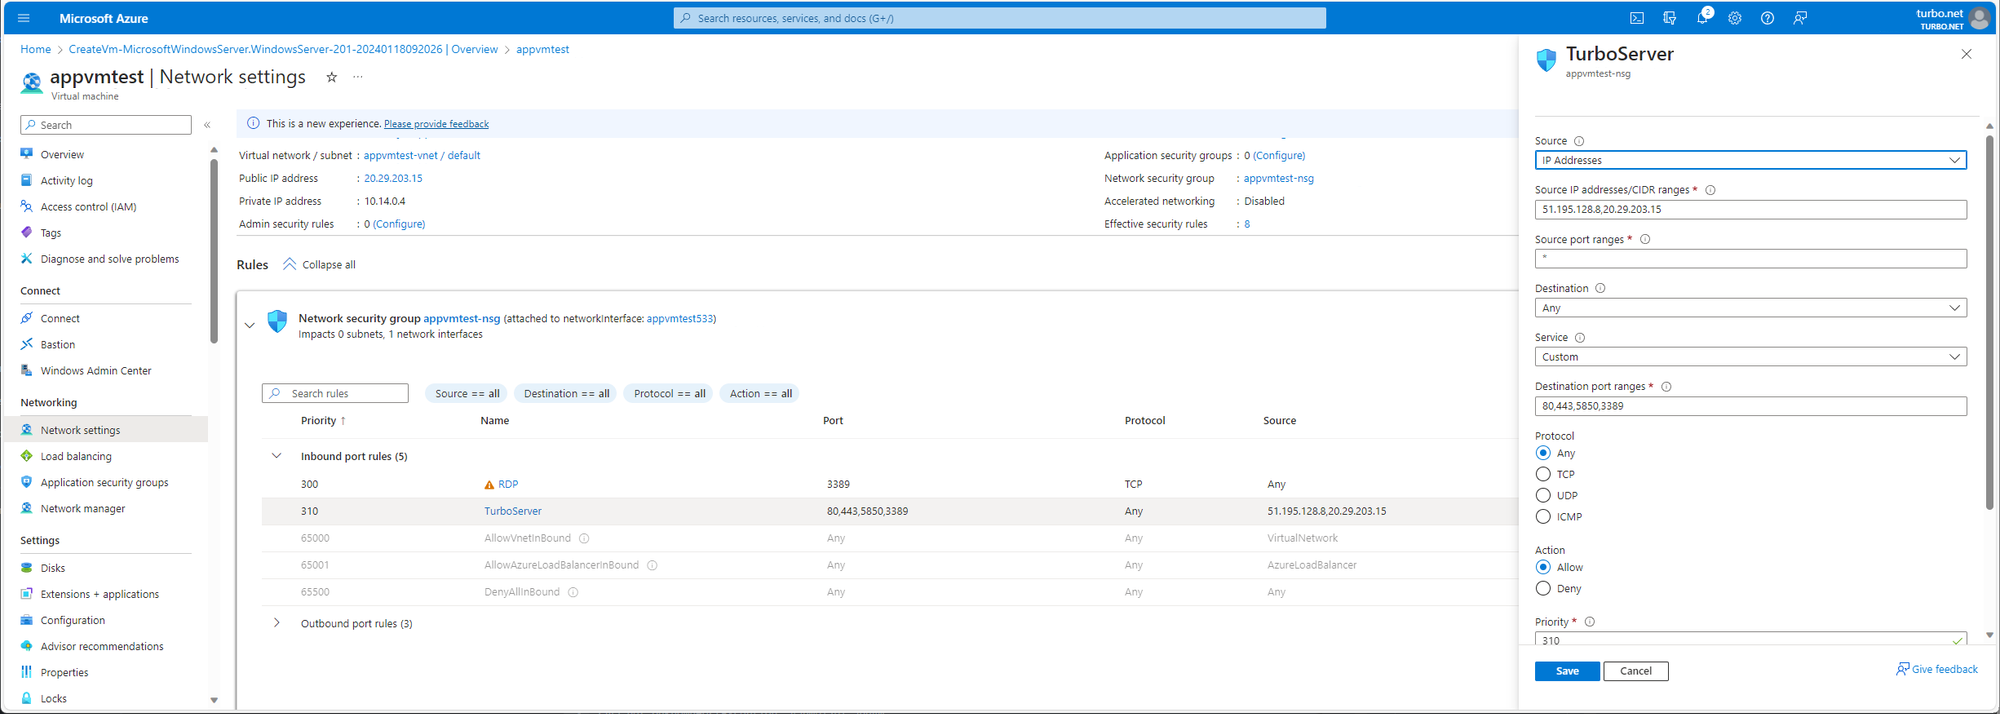Open the help question mark icon
This screenshot has width=2000, height=714.
click(1767, 18)
